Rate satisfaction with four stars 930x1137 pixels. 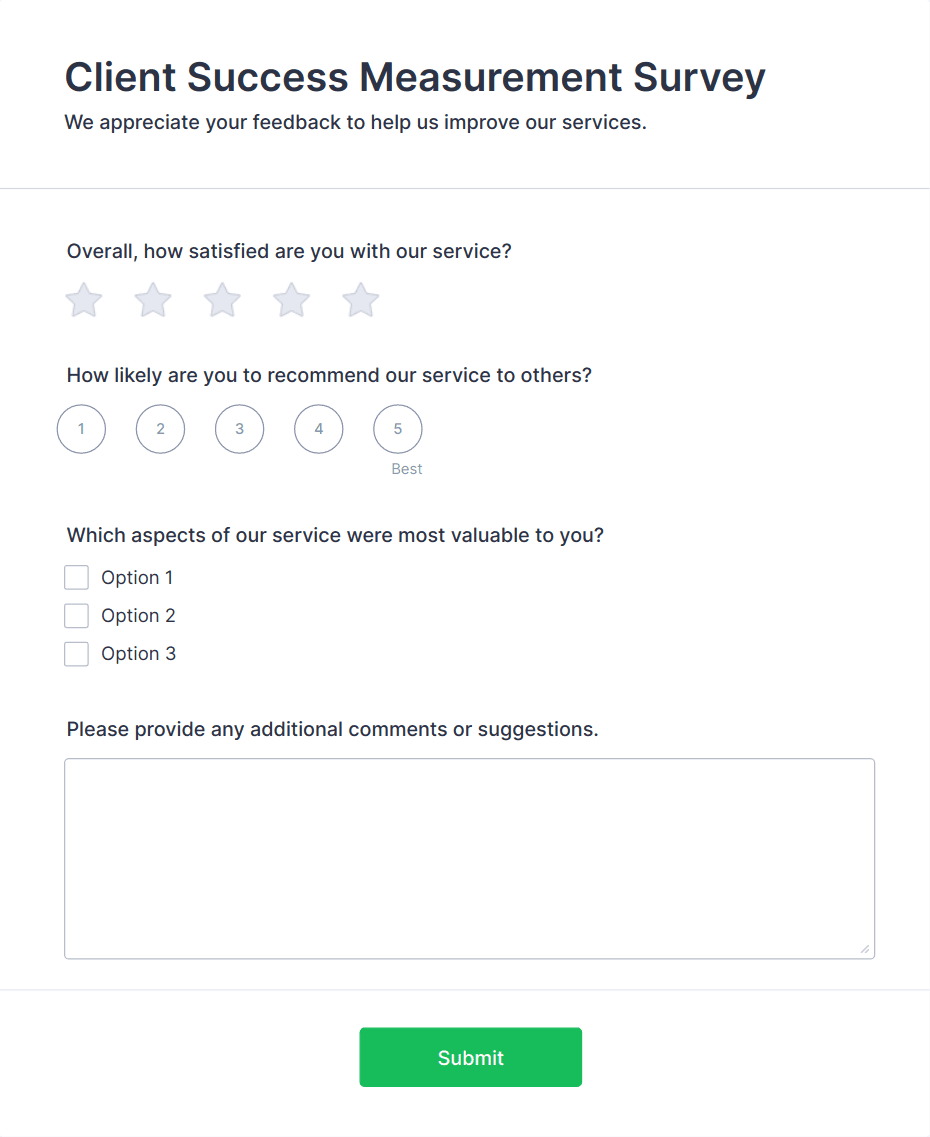pos(290,300)
